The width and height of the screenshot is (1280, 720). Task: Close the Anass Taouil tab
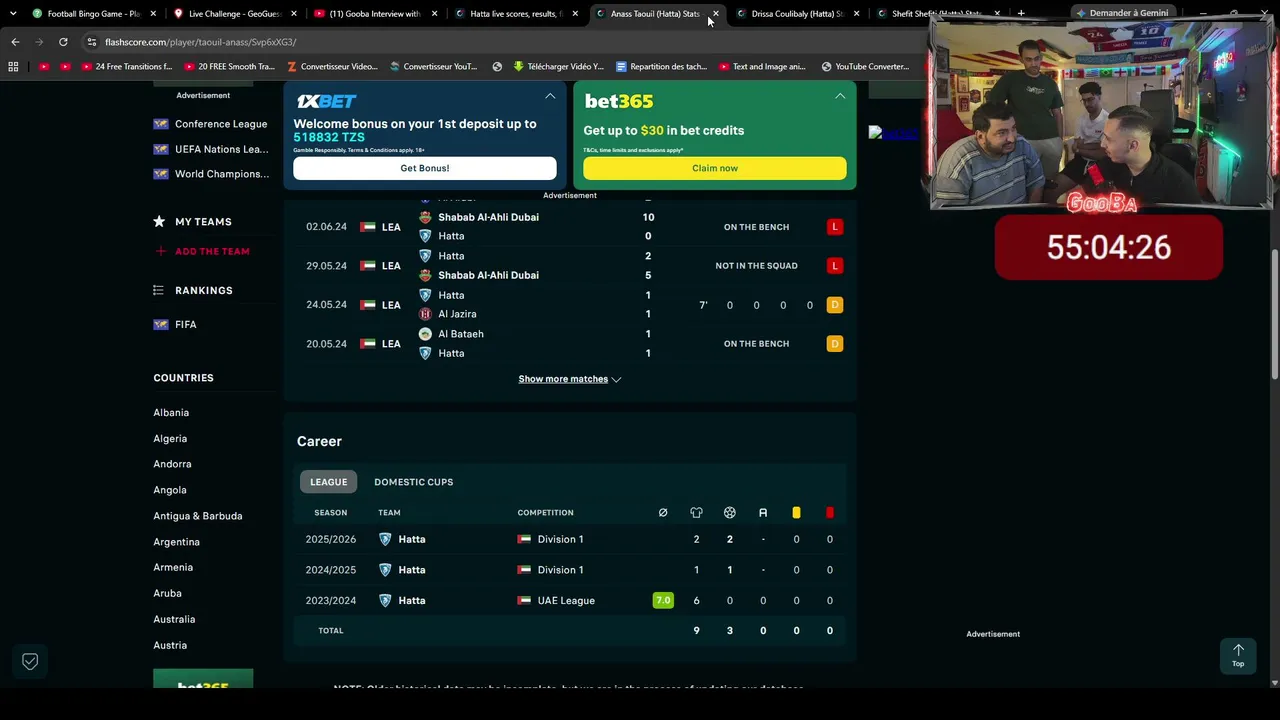coord(715,14)
